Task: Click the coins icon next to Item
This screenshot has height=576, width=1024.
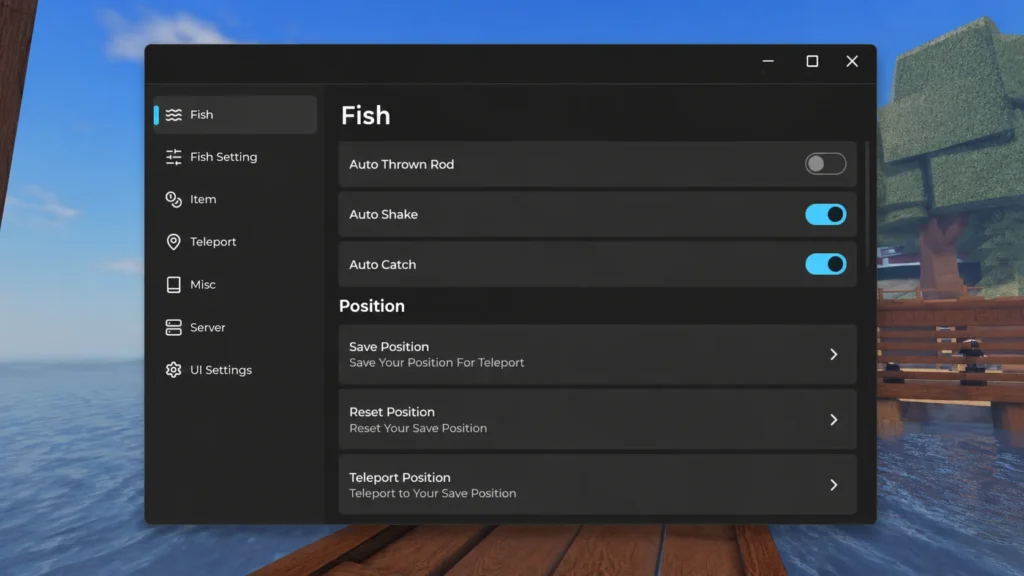Action: click(x=173, y=199)
